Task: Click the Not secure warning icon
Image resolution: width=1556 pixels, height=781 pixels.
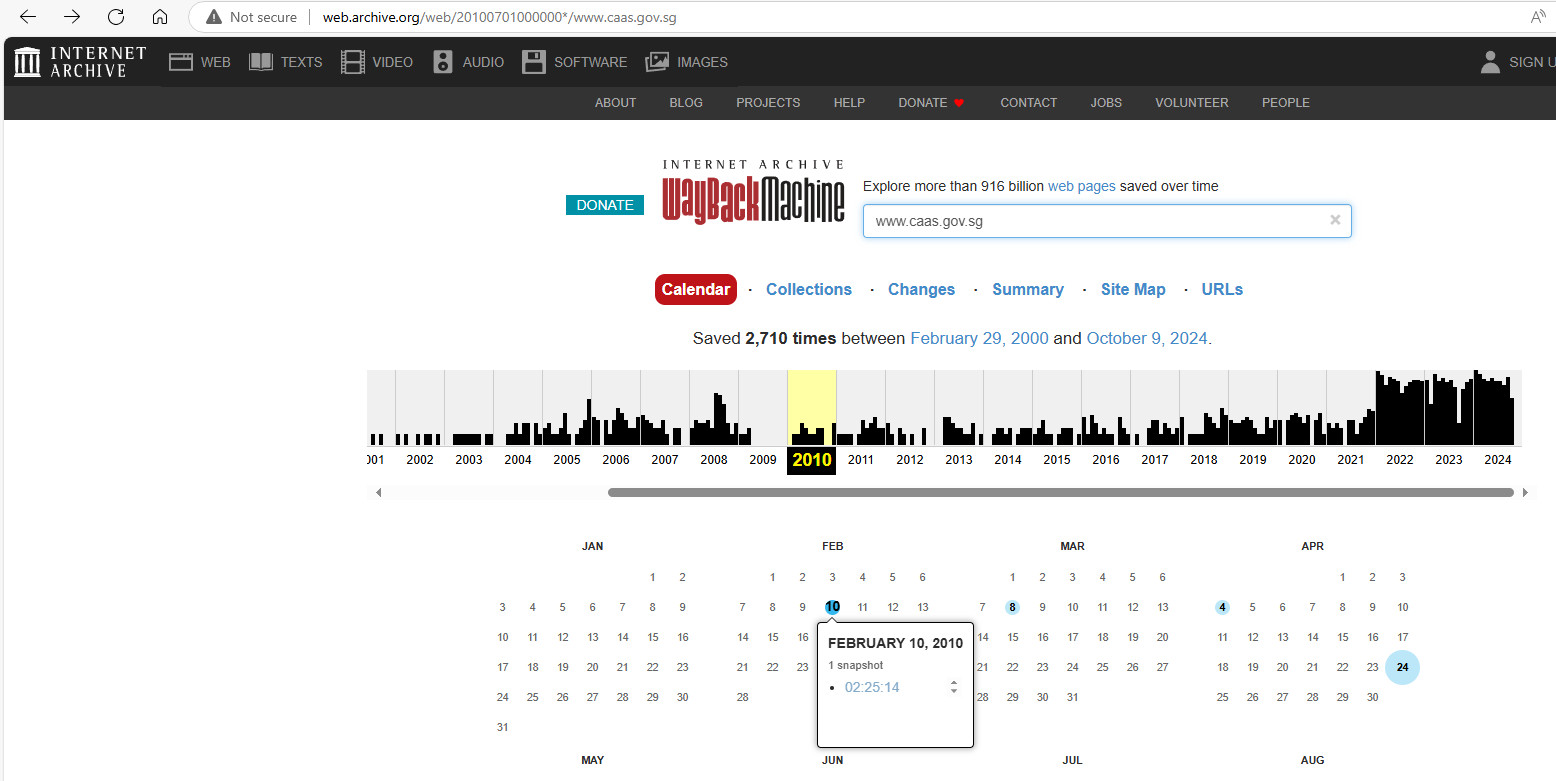Action: (214, 17)
